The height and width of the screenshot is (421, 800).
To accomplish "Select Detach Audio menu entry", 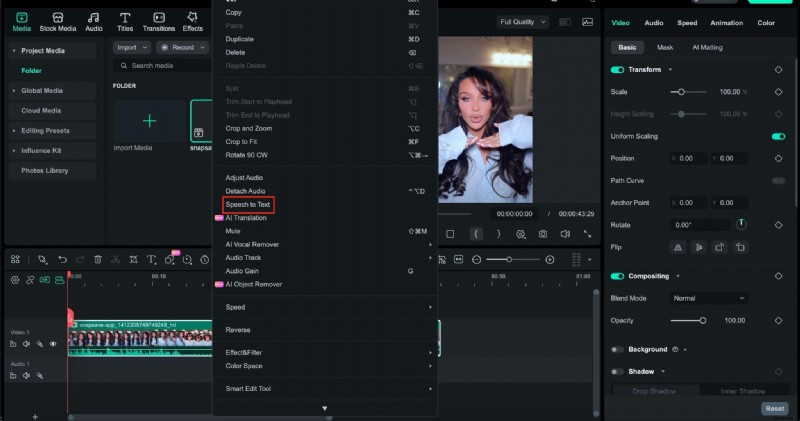I will (x=245, y=191).
